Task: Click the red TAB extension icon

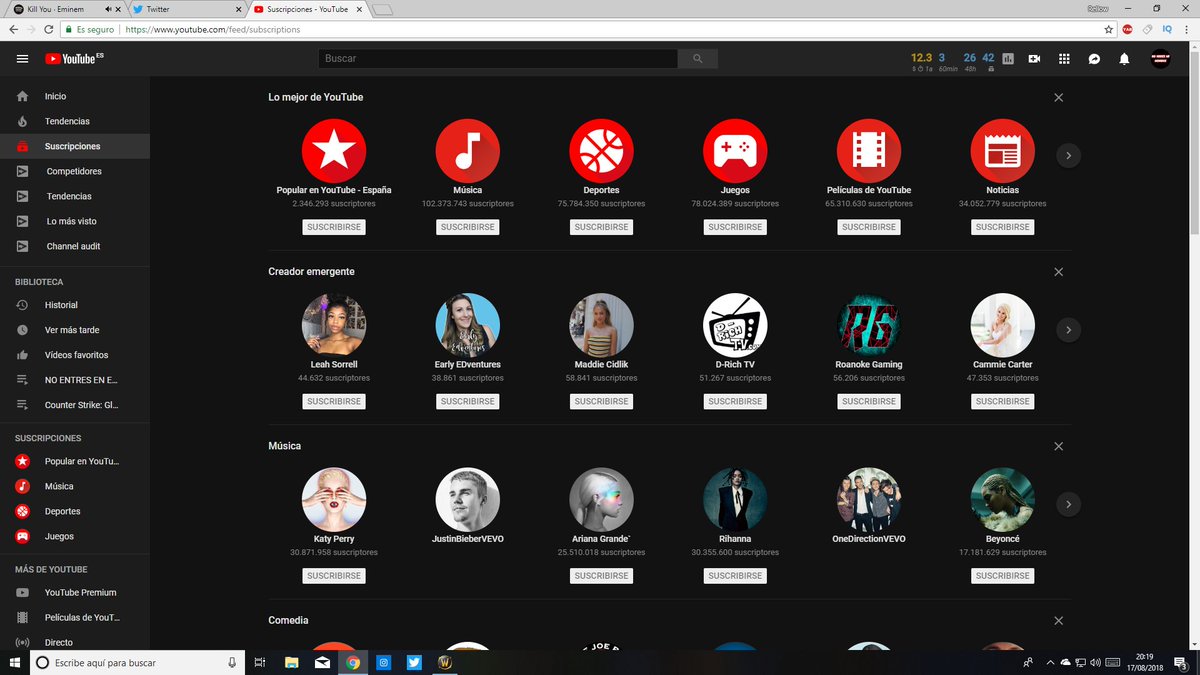Action: pos(1128,30)
